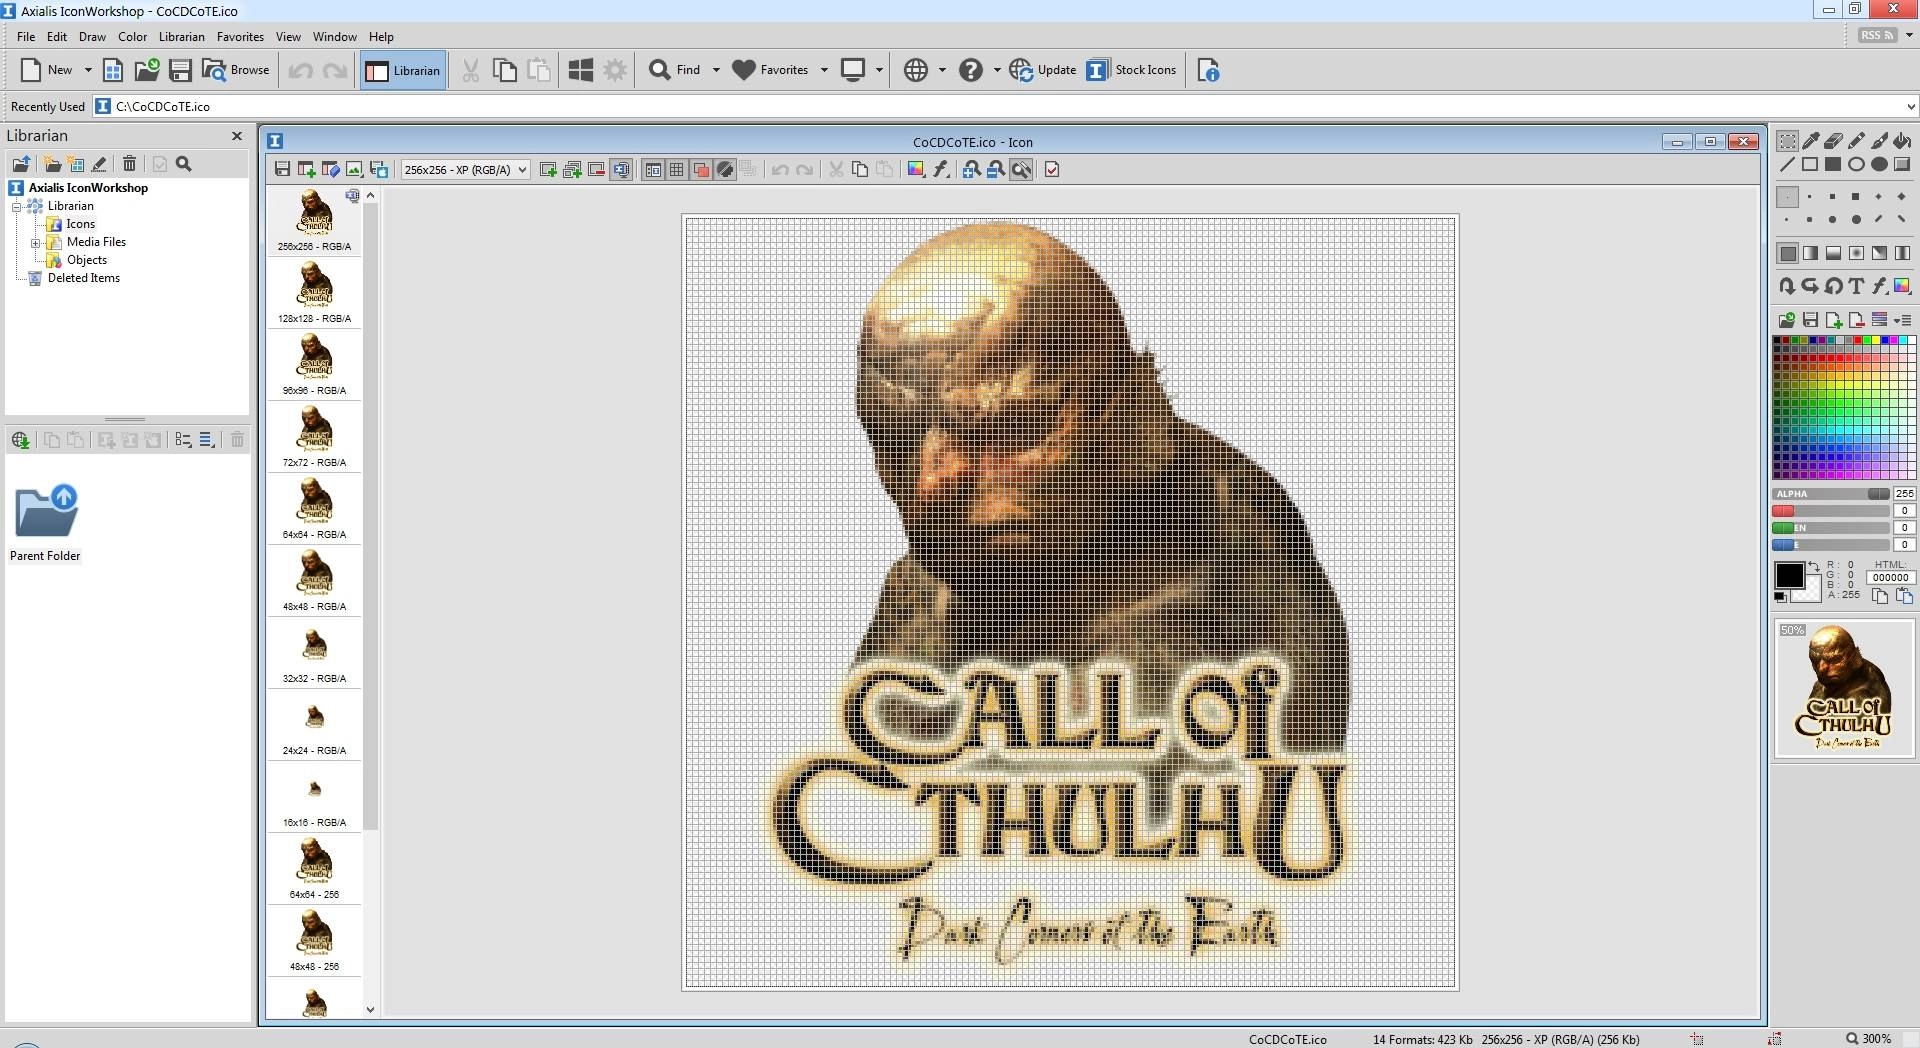The width and height of the screenshot is (1920, 1048).
Task: Open the help question-mark dropdown arrow
Action: (997, 70)
